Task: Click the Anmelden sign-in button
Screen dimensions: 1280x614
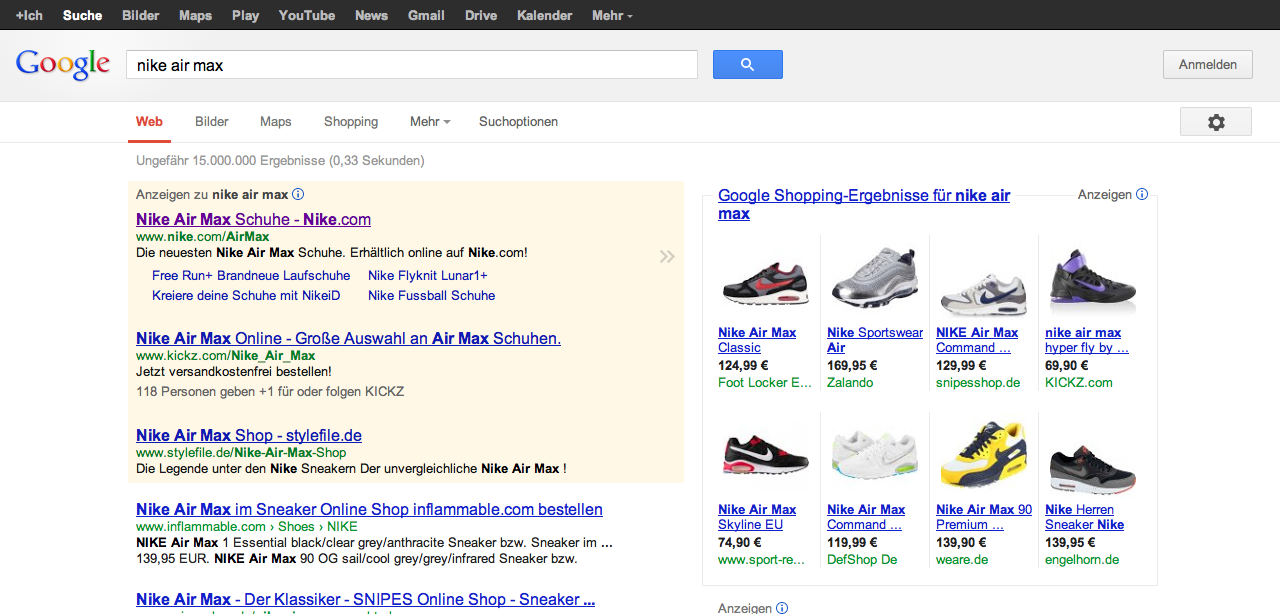Action: click(1207, 65)
